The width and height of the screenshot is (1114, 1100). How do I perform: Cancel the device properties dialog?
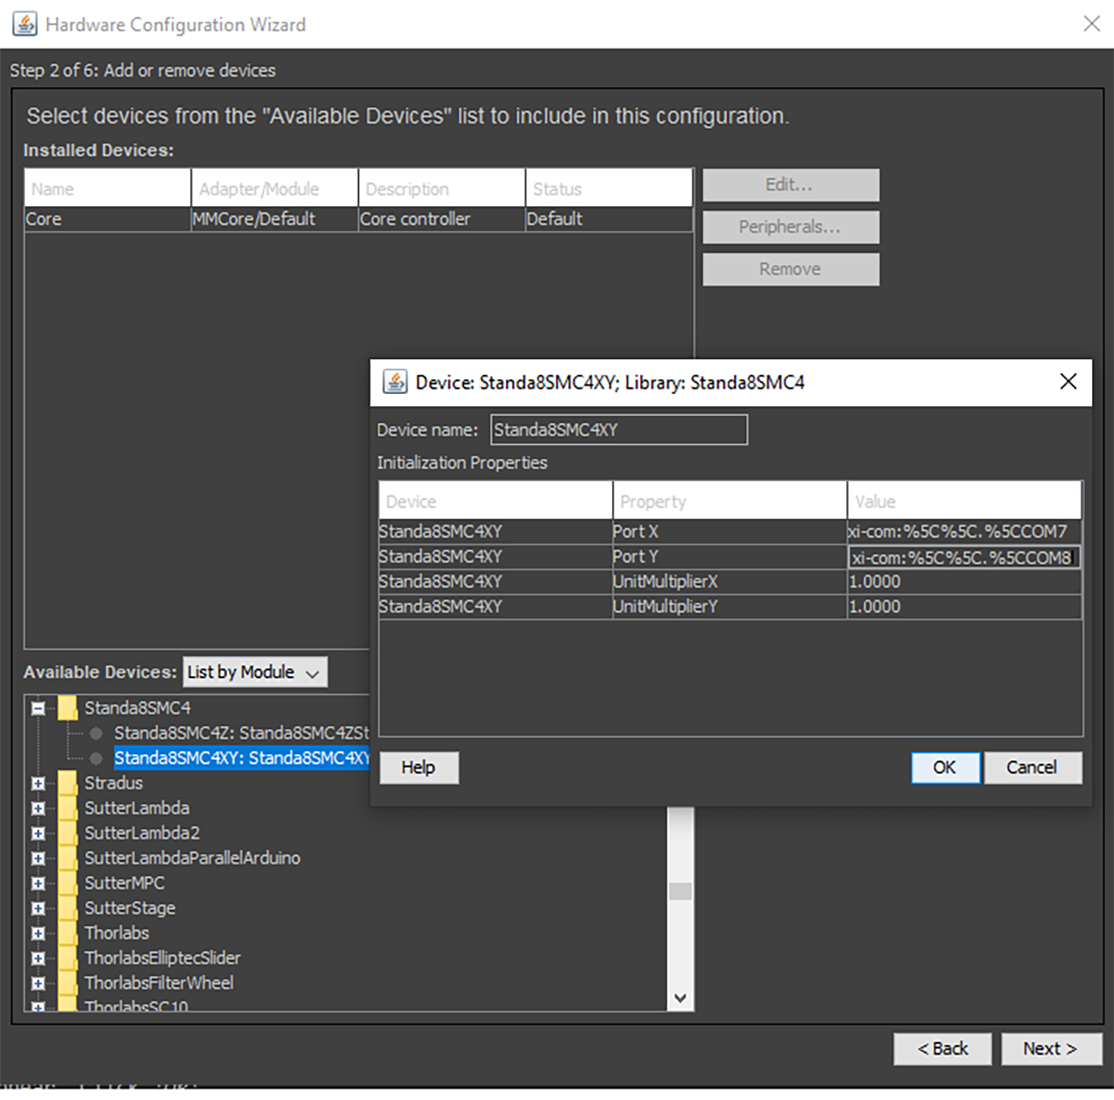point(1031,767)
